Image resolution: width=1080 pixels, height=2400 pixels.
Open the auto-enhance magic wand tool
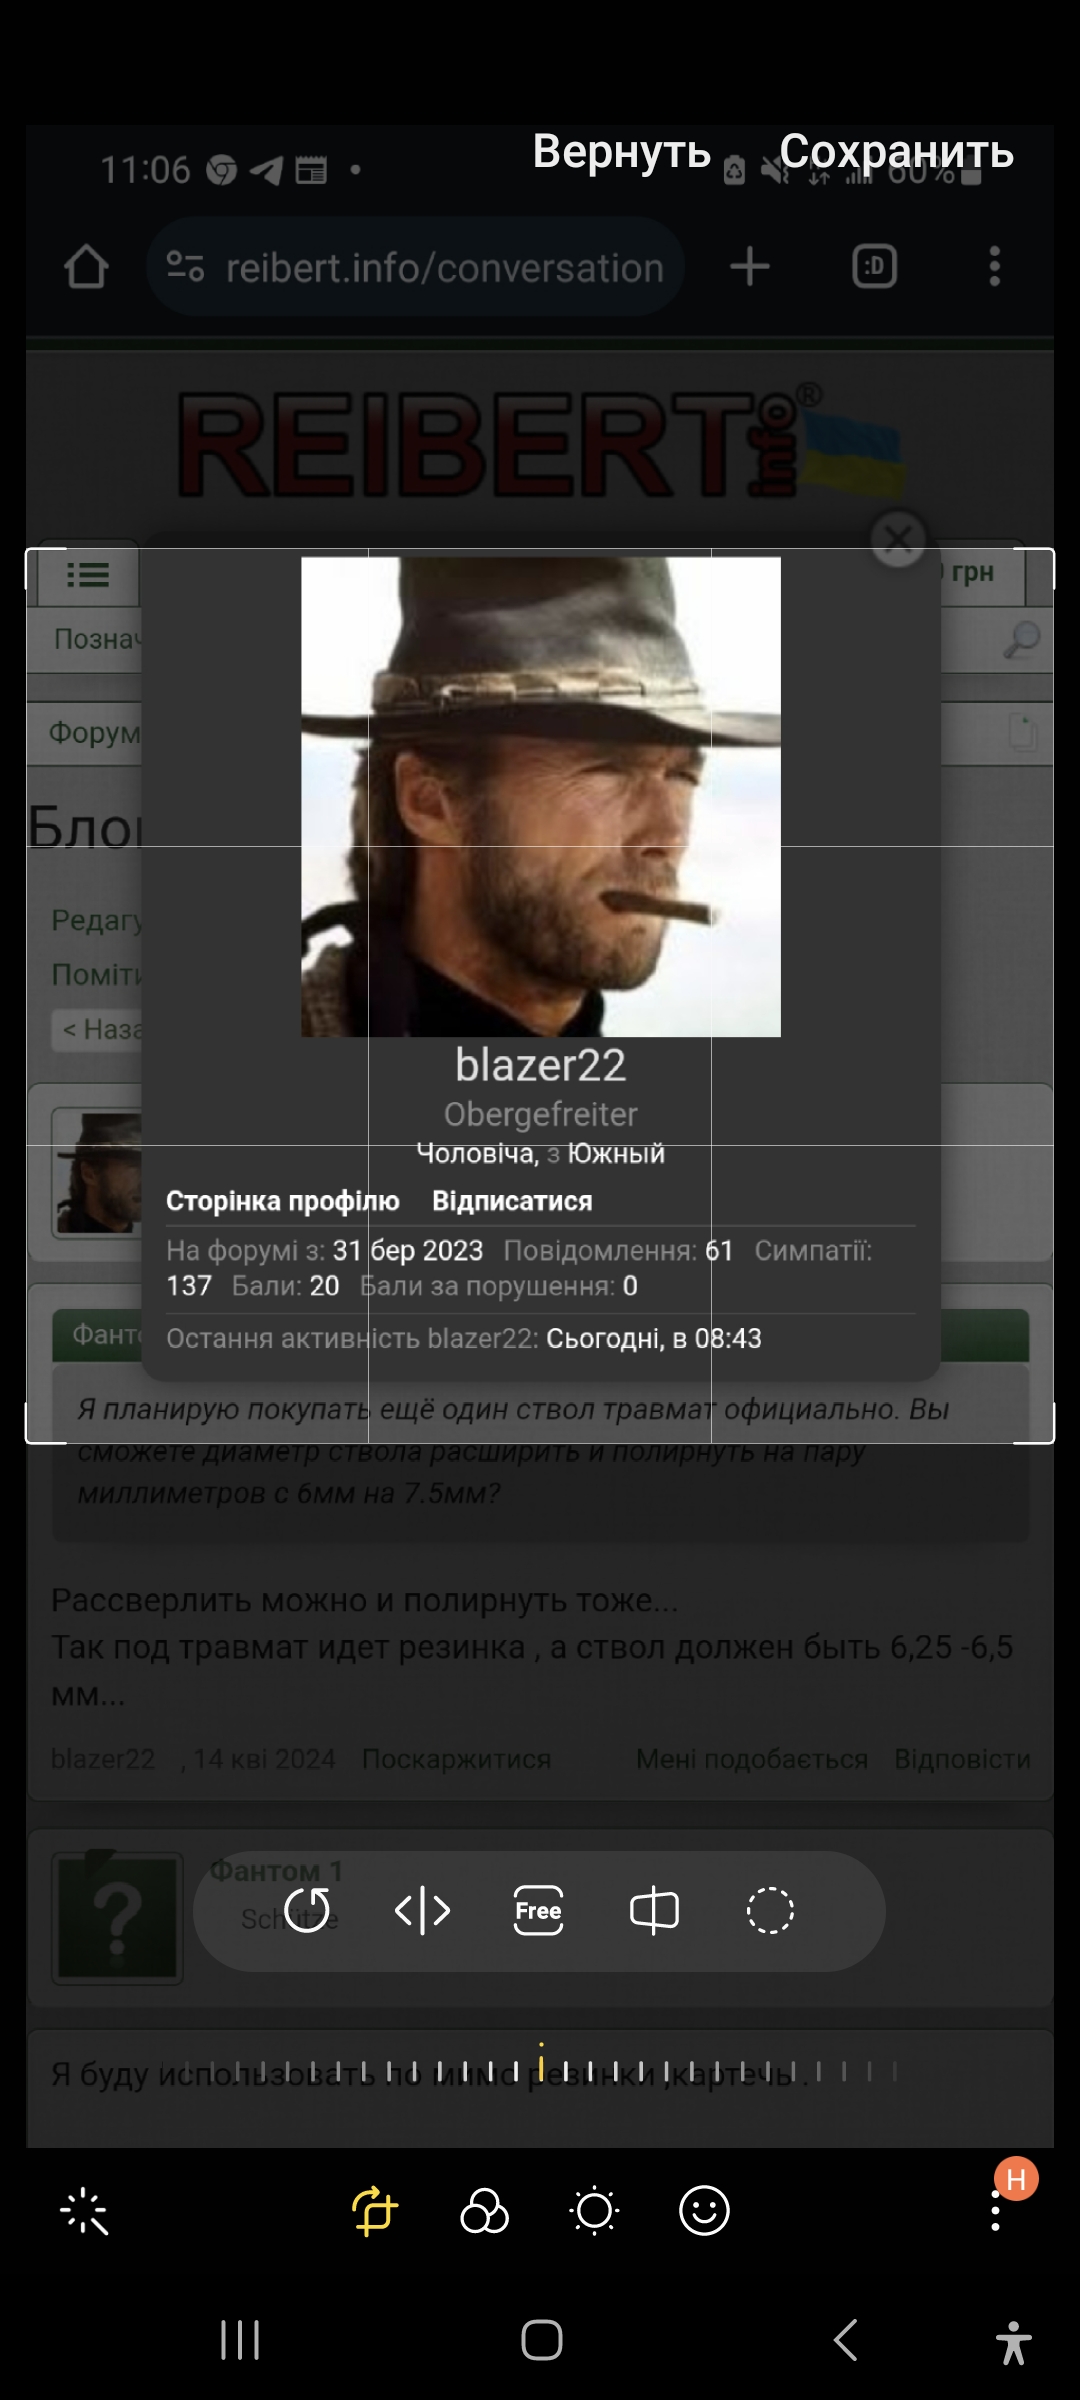tap(85, 2211)
